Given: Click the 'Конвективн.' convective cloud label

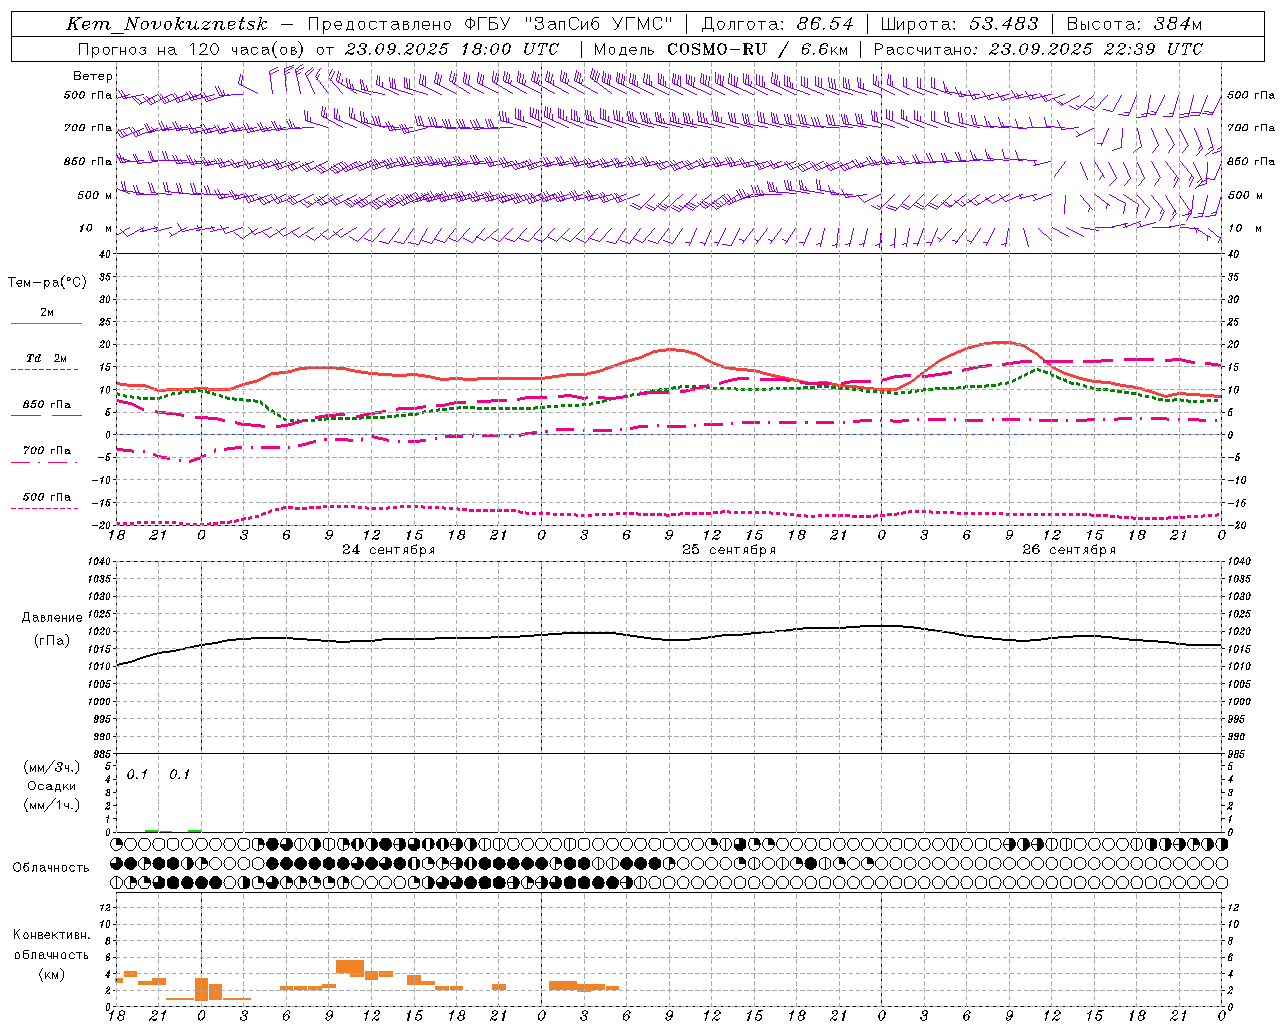Looking at the screenshot, I should [52, 934].
